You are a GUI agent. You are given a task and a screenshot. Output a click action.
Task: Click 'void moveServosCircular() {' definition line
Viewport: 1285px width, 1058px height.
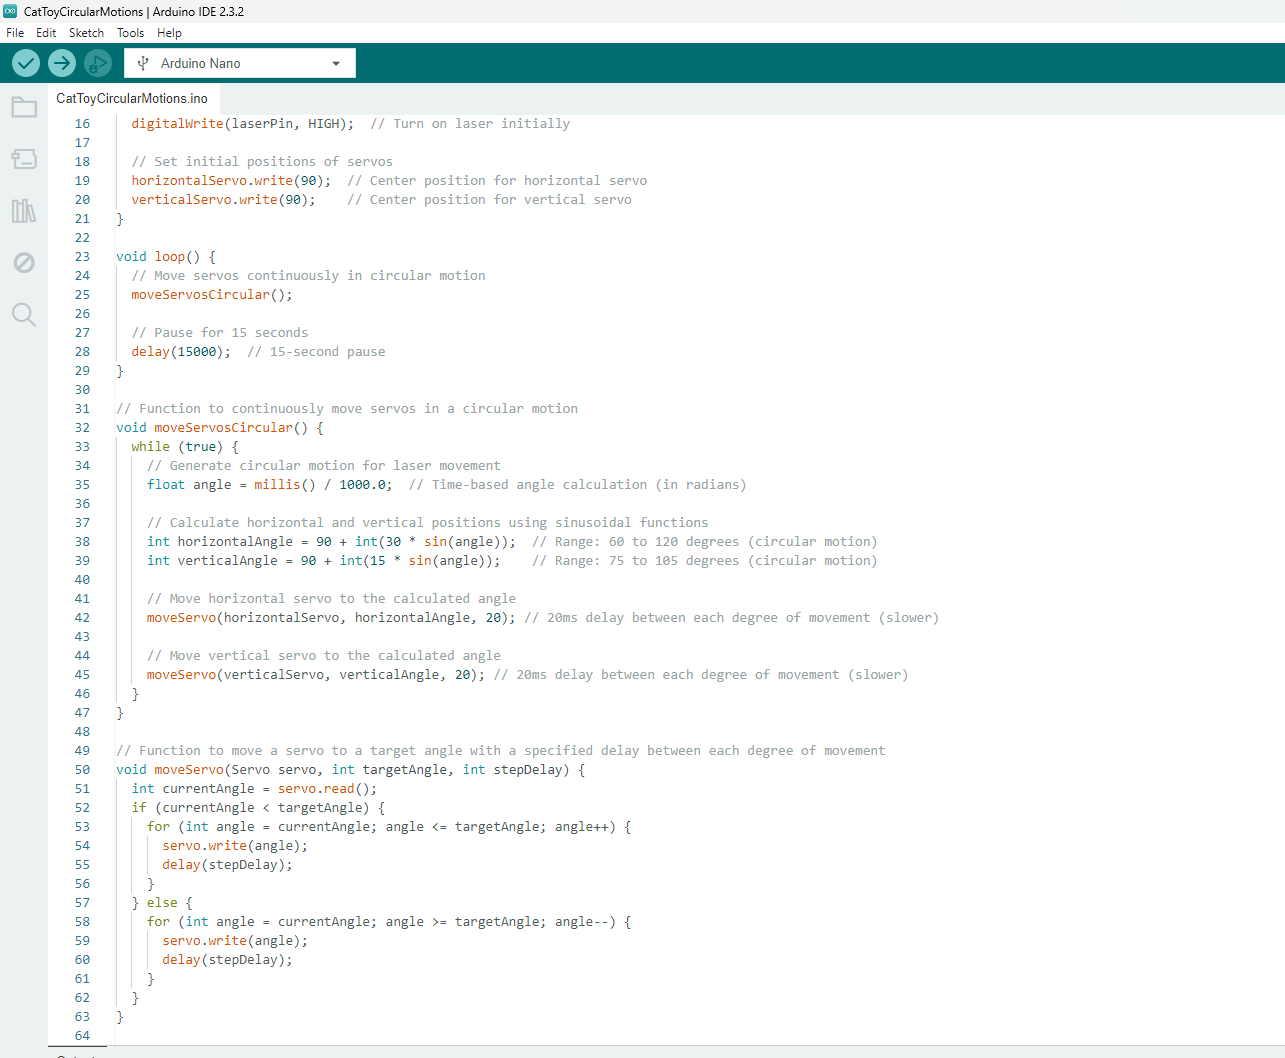pos(220,428)
